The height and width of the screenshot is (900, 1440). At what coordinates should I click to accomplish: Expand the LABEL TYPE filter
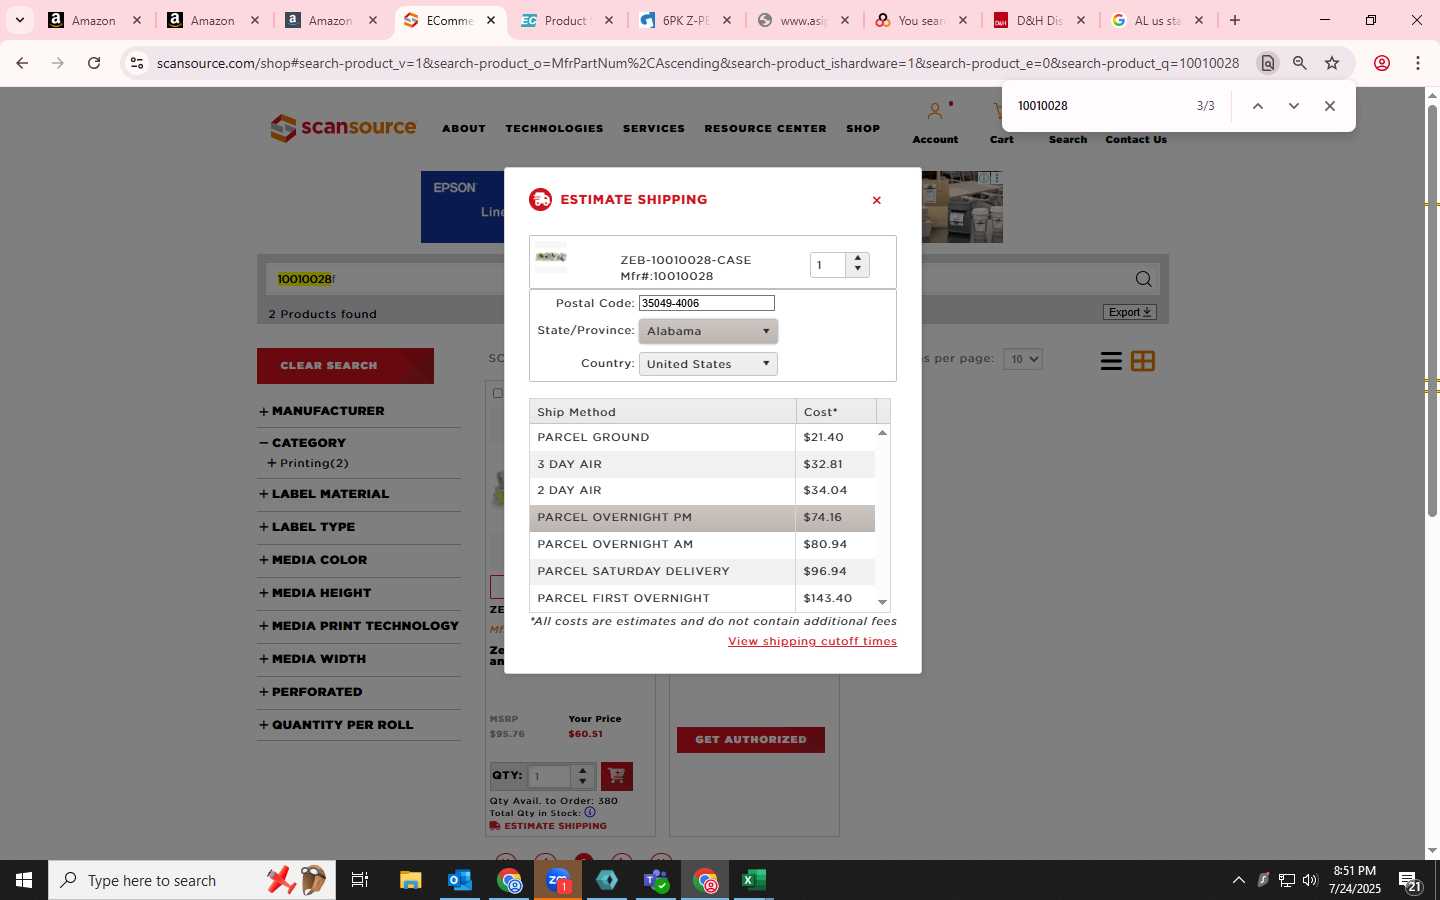pyautogui.click(x=307, y=527)
